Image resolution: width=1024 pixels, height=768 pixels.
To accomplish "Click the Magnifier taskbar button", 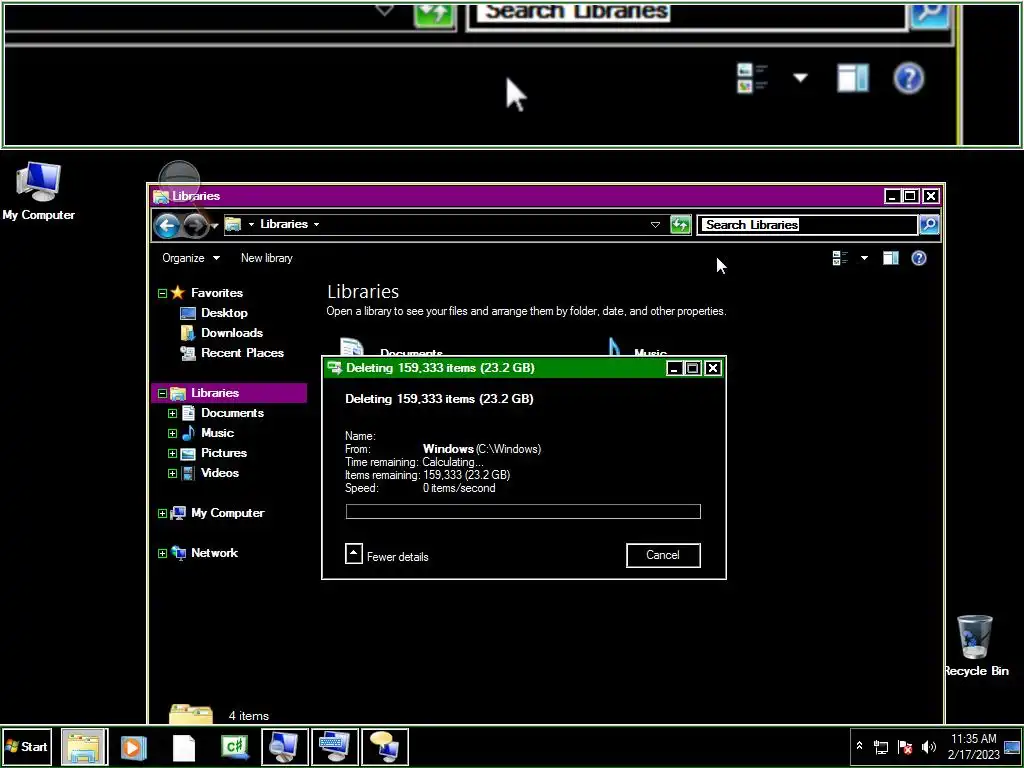I will (285, 747).
